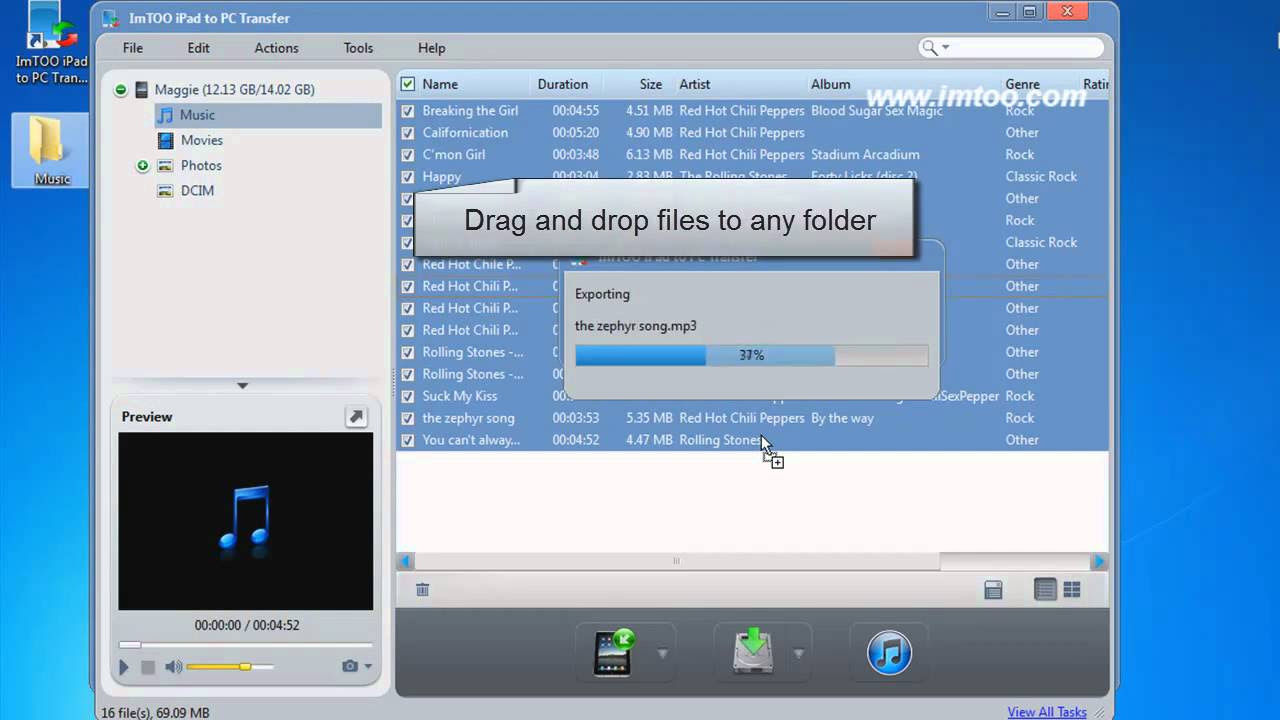This screenshot has width=1280, height=720.
Task: Click the Maggie device icon
Action: point(142,89)
